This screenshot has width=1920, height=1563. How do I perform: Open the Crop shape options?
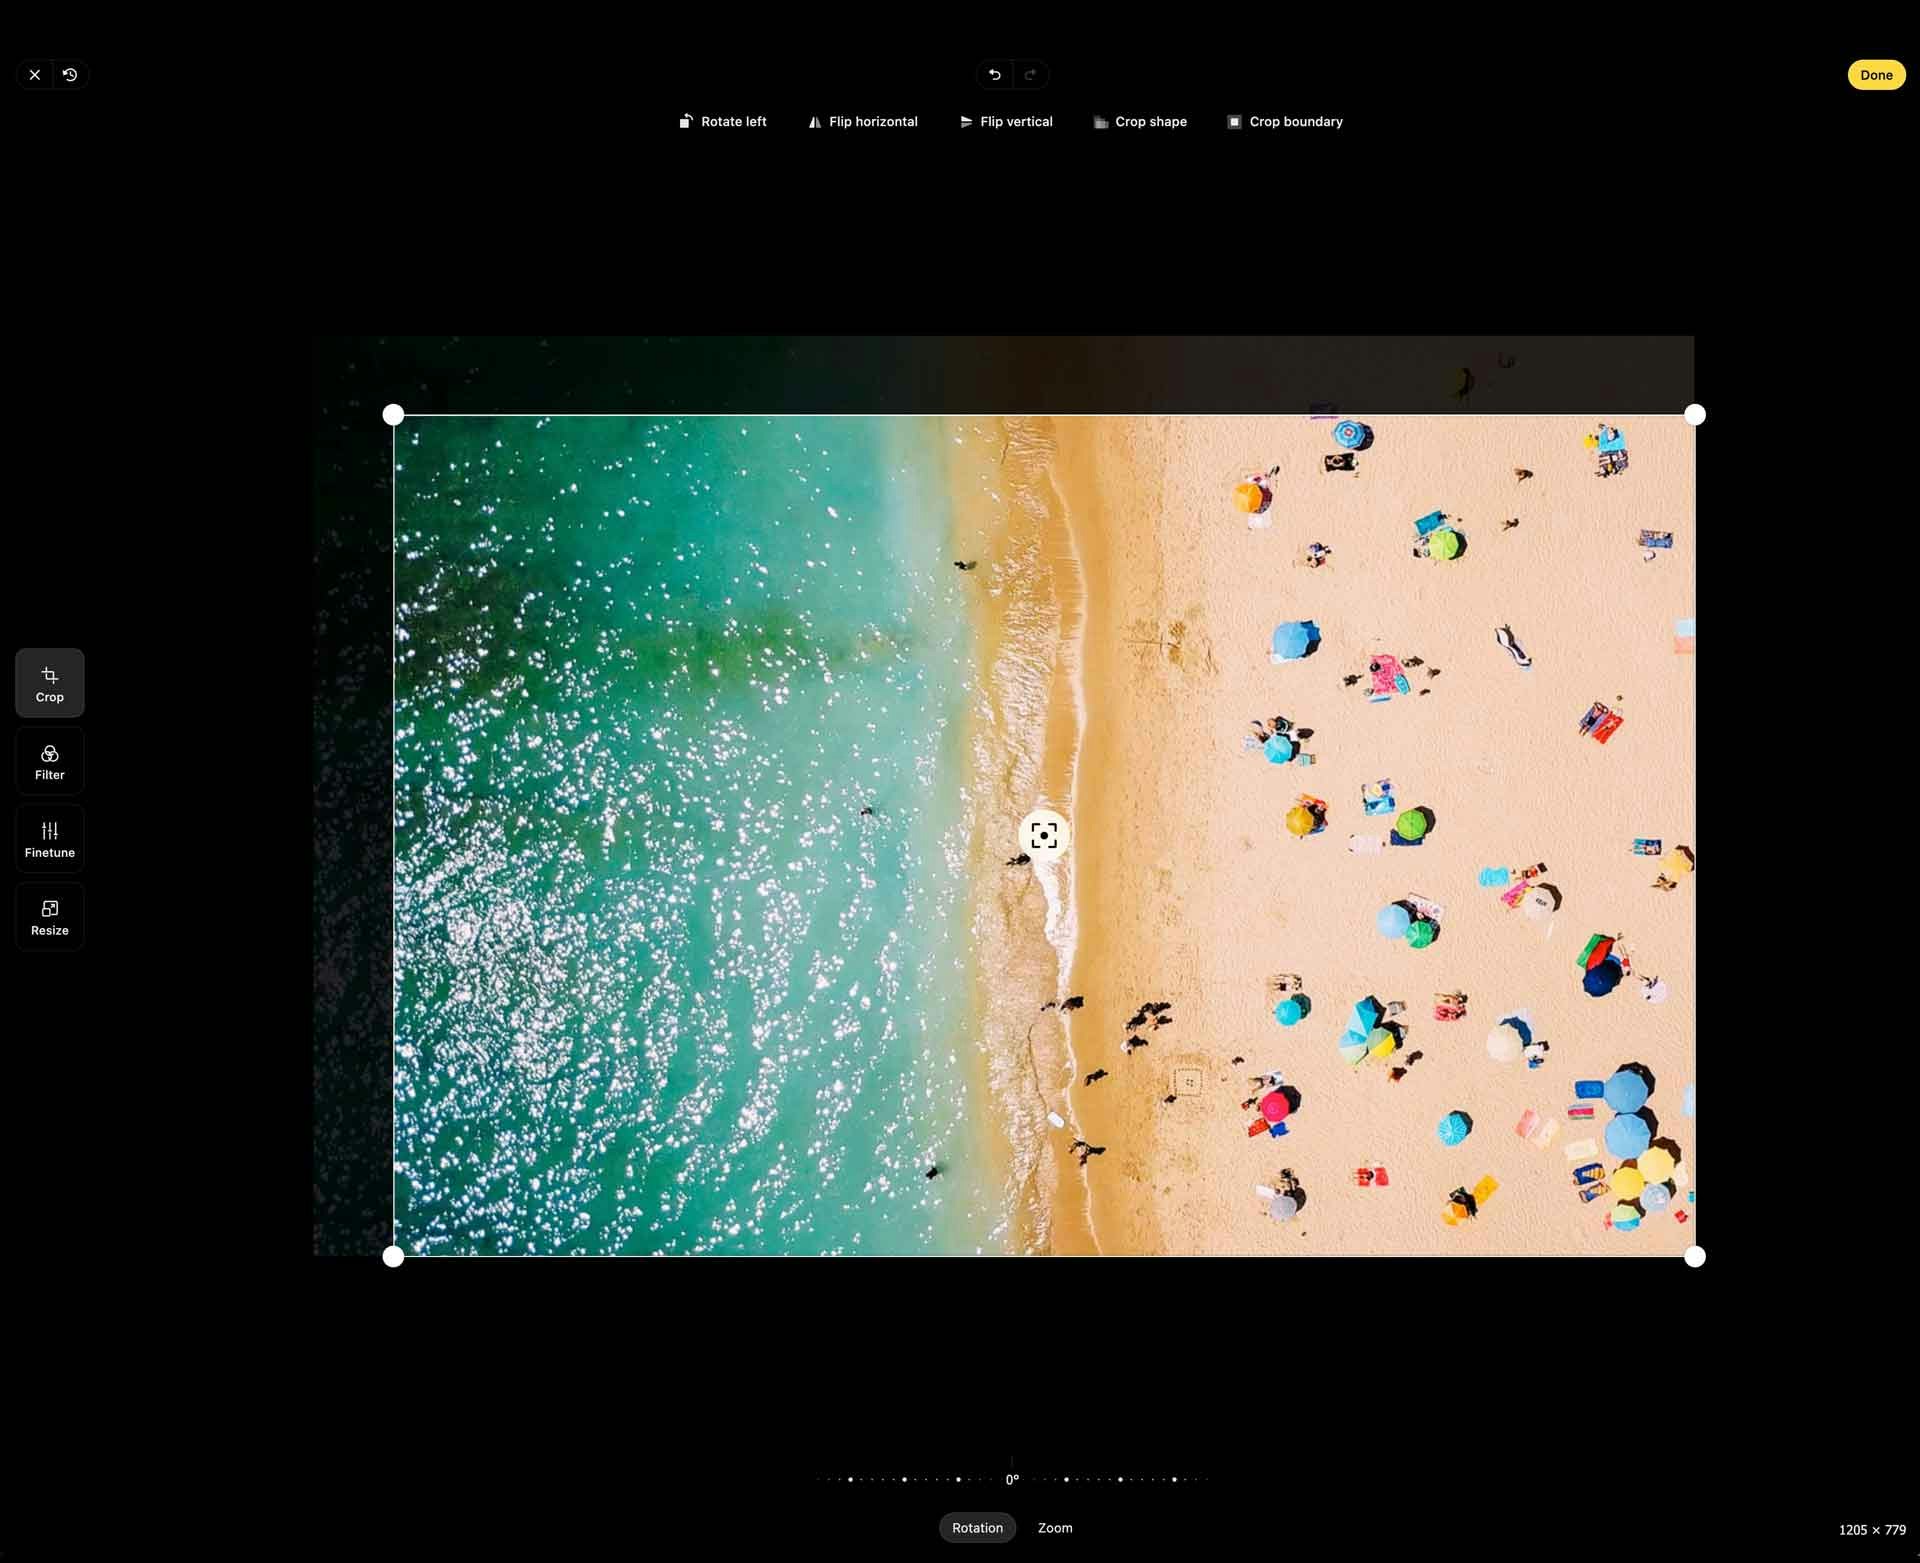click(x=1140, y=122)
